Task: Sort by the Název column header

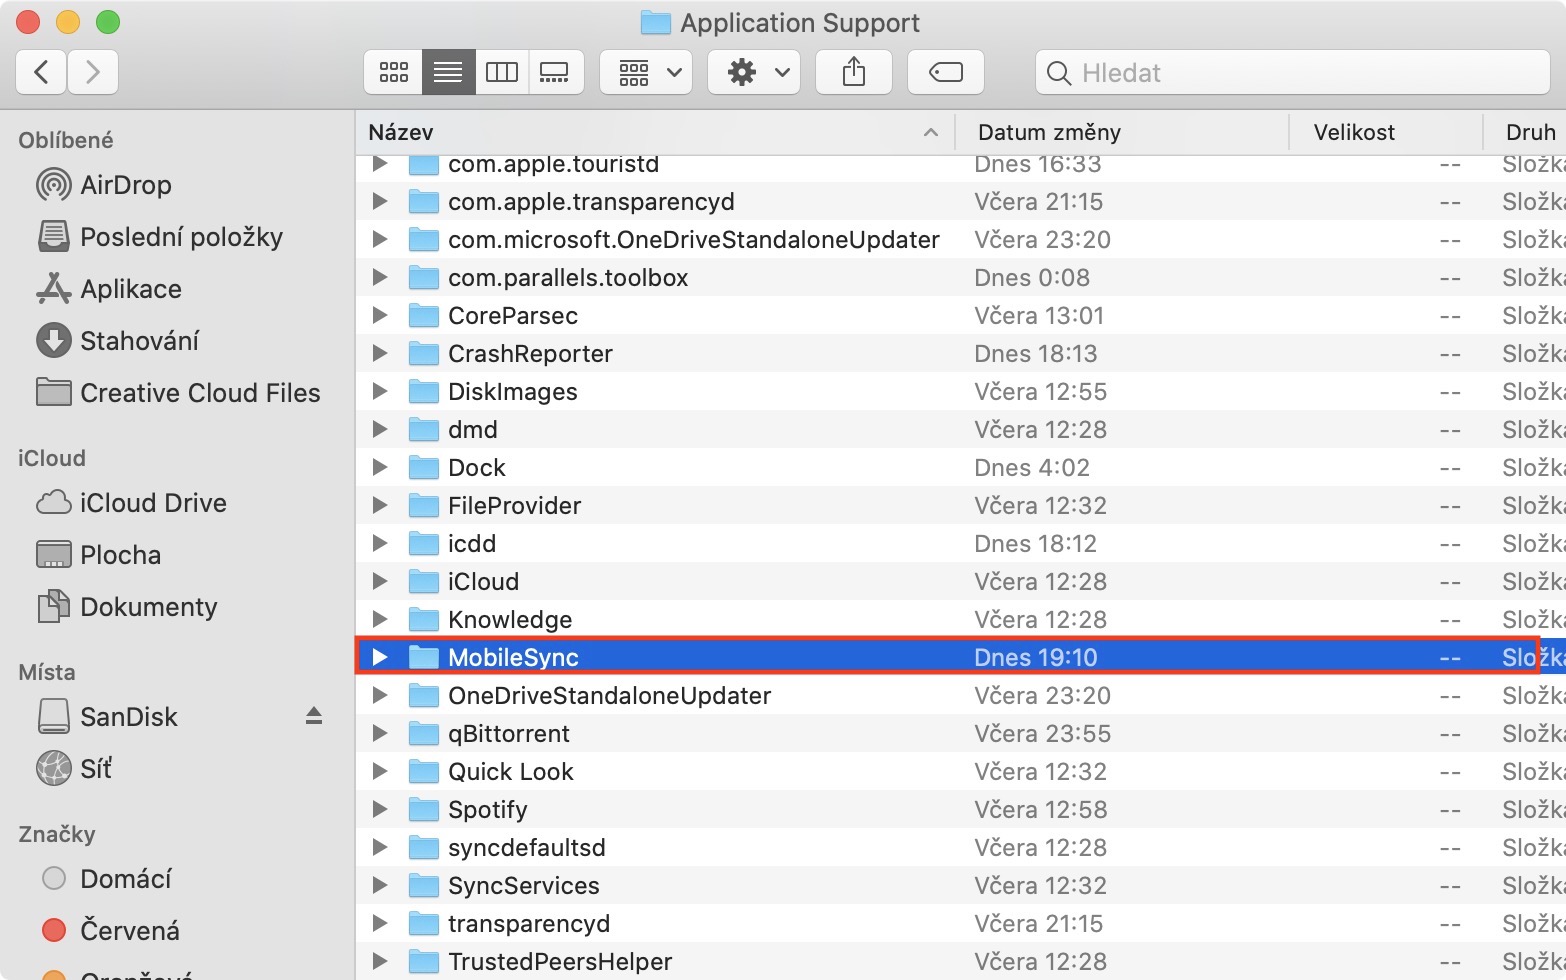Action: 655,132
